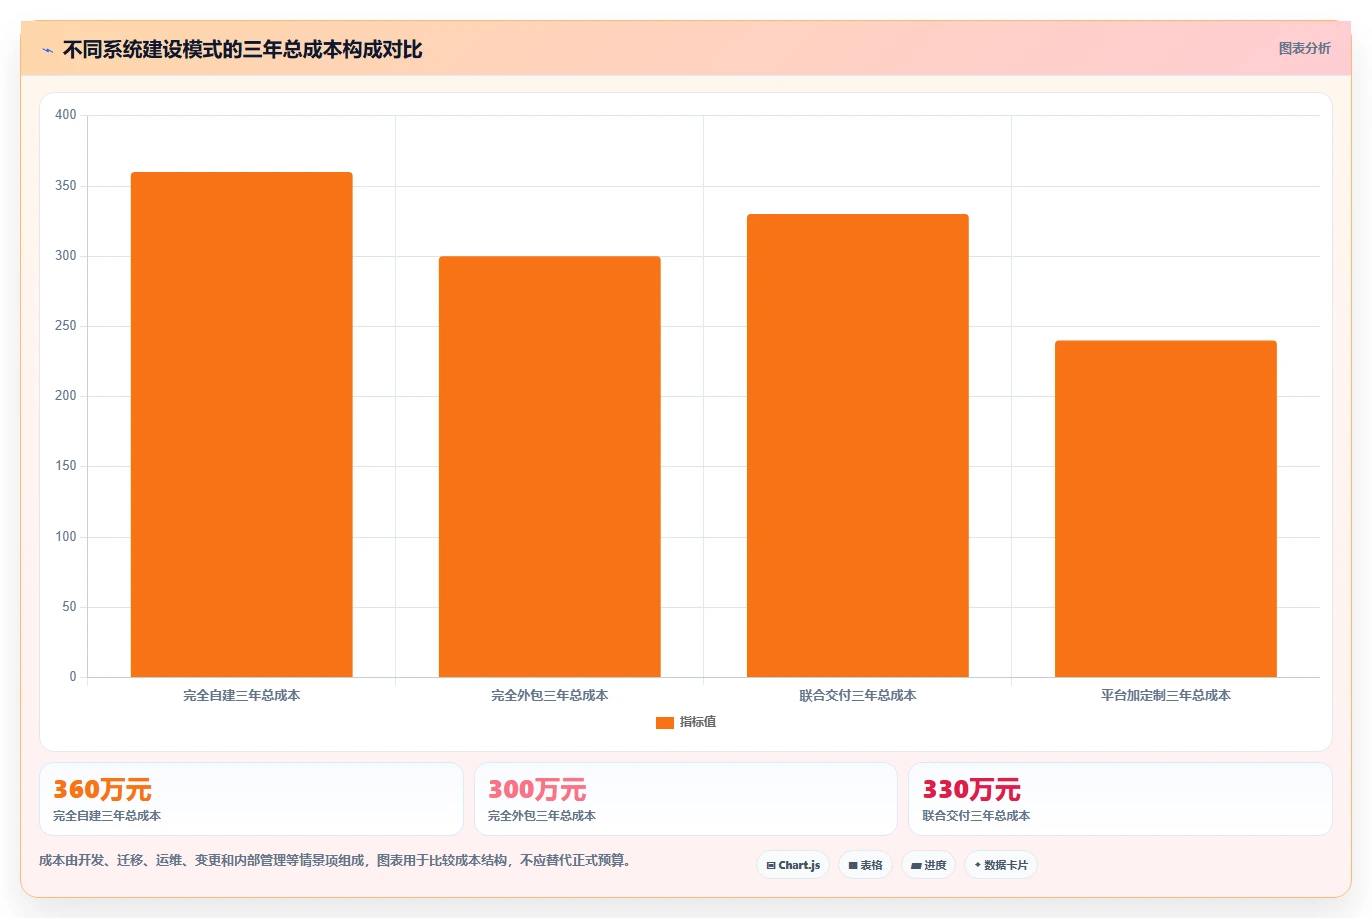The height and width of the screenshot is (918, 1372).
Task: Click the icon inside the 表格 chip
Action: coord(853,866)
